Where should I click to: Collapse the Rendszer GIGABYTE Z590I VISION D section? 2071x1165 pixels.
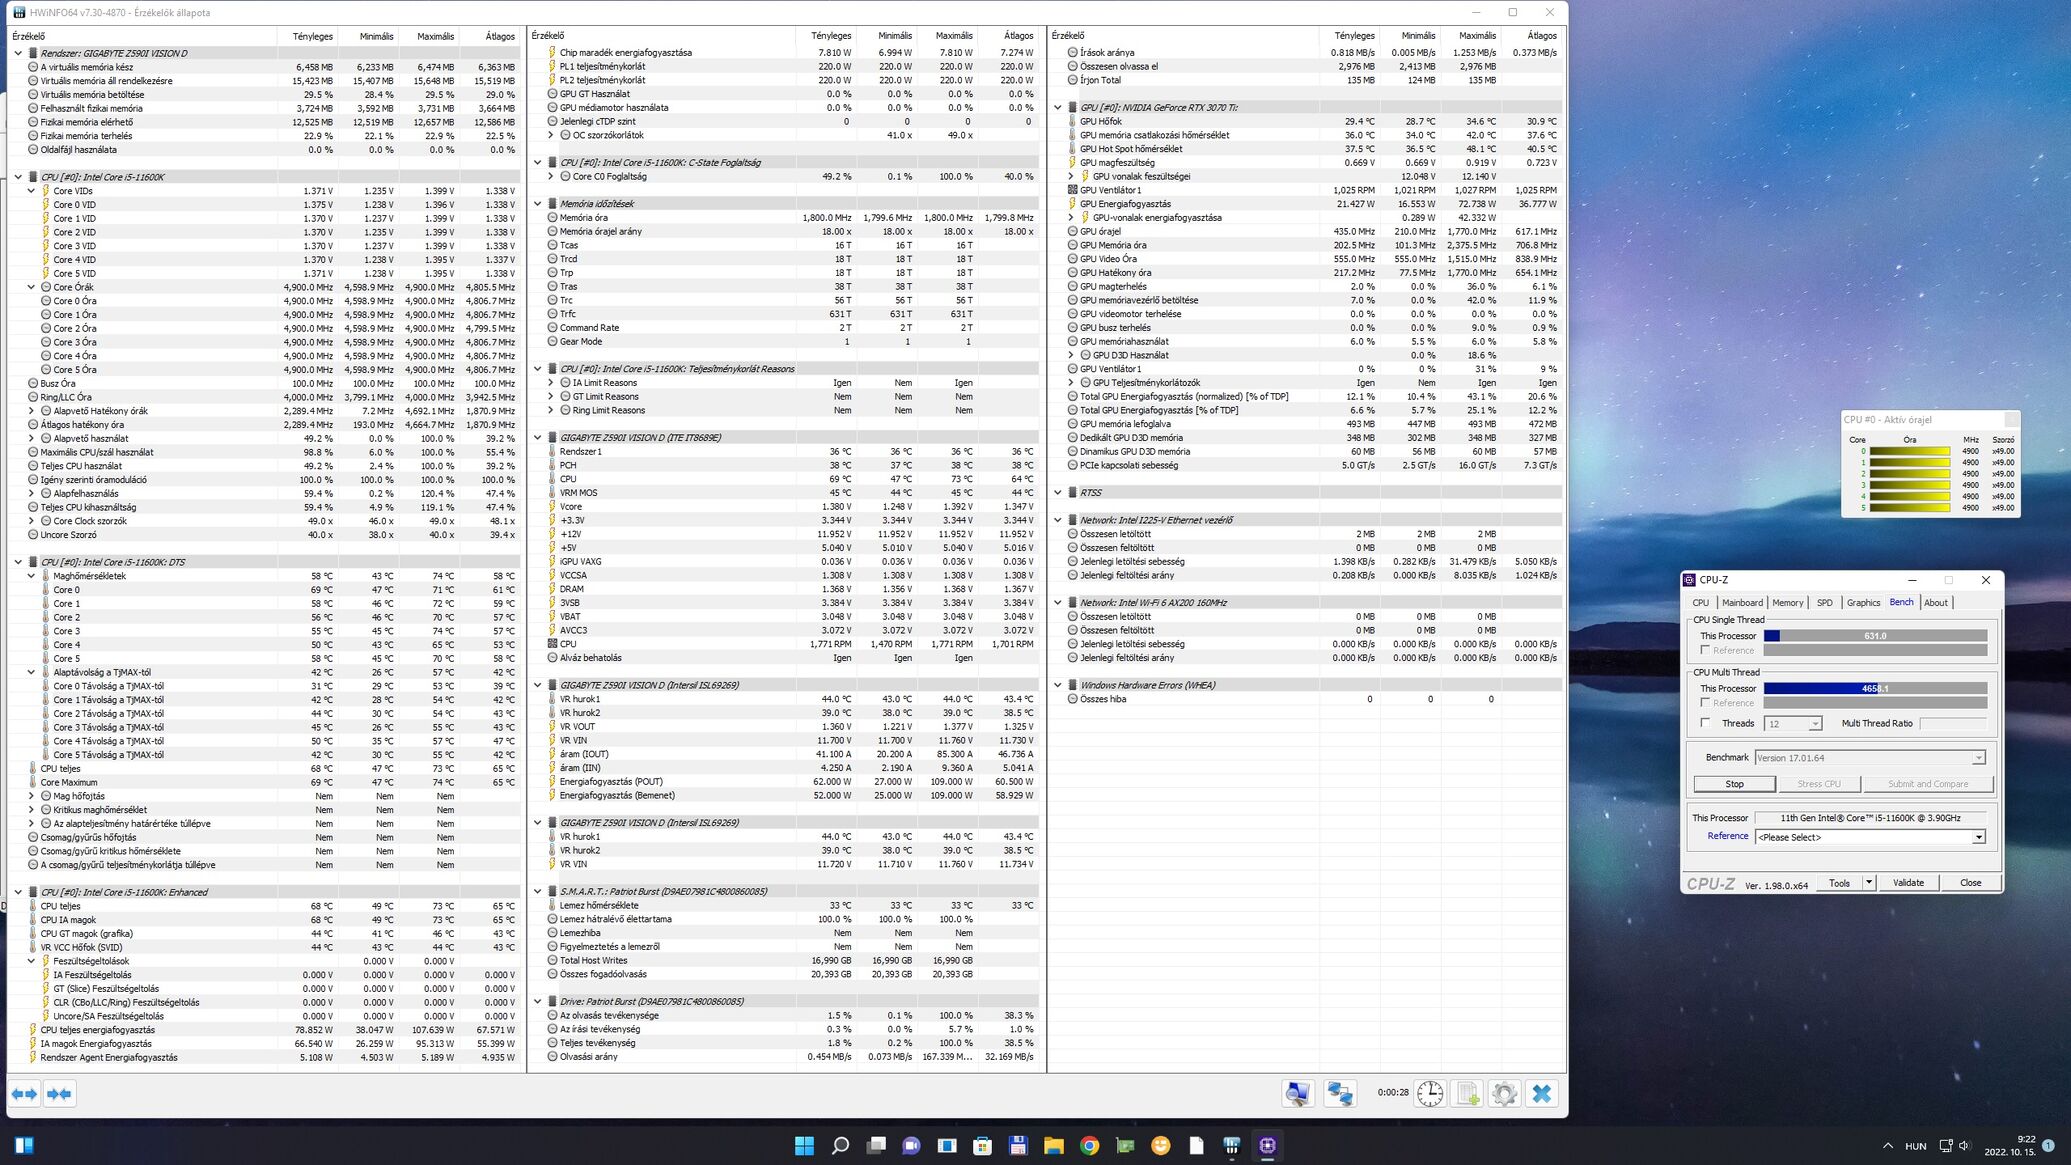click(18, 53)
